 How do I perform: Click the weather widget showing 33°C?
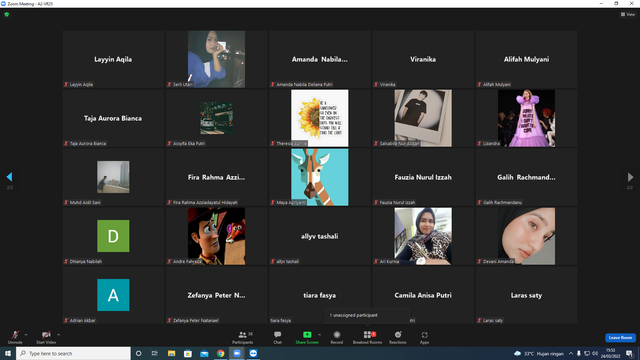[x=539, y=353]
